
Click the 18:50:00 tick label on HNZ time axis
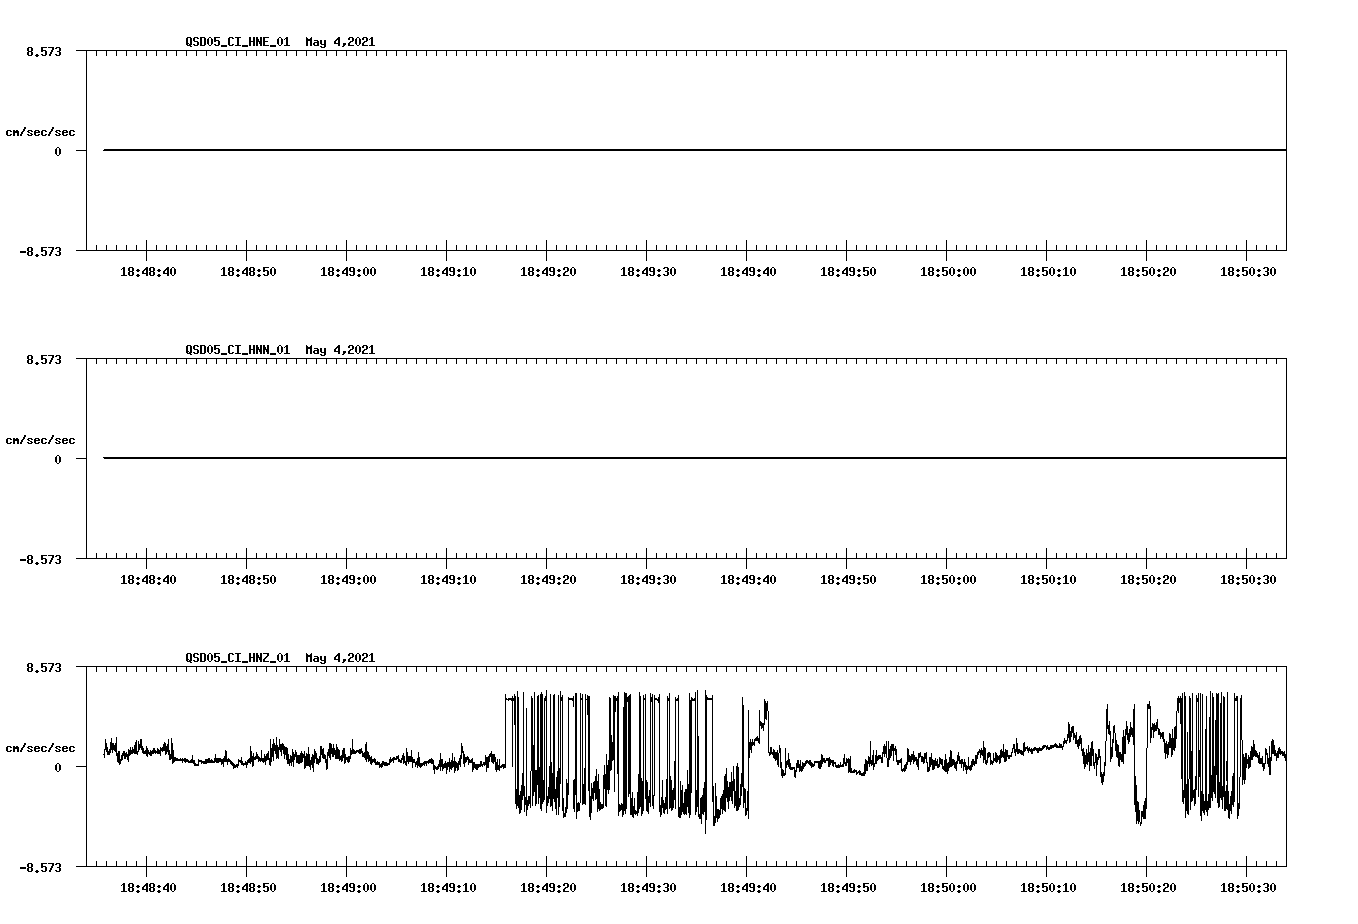[x=950, y=886]
